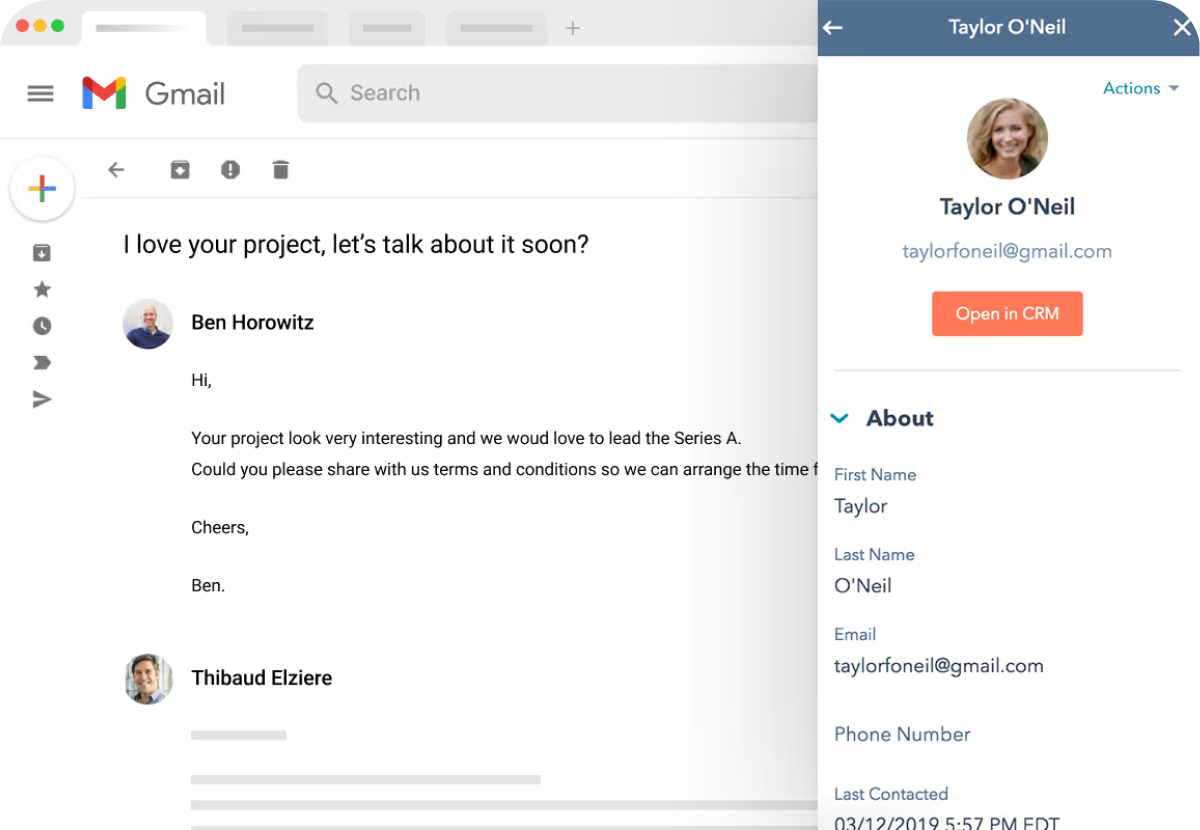Focus the Gmail Search field
The height and width of the screenshot is (830, 1200).
point(558,93)
